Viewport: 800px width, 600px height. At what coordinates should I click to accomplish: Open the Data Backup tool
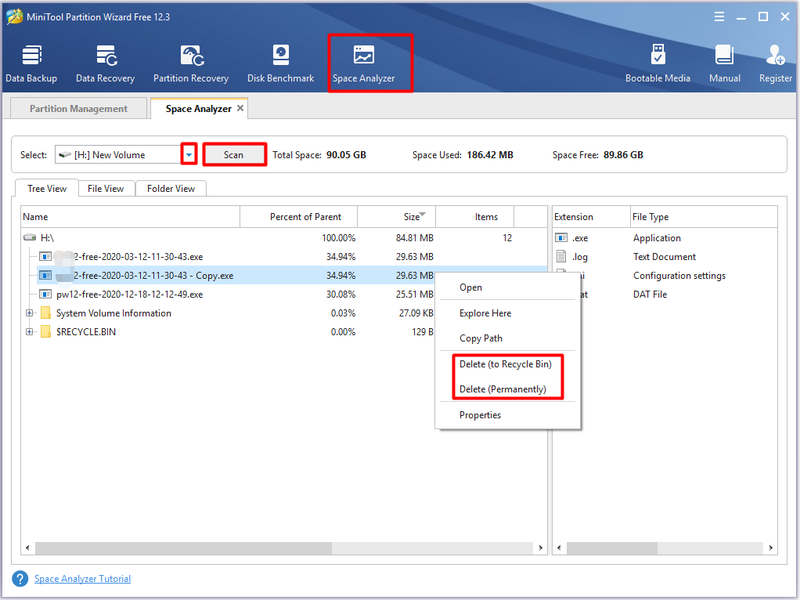(x=31, y=64)
